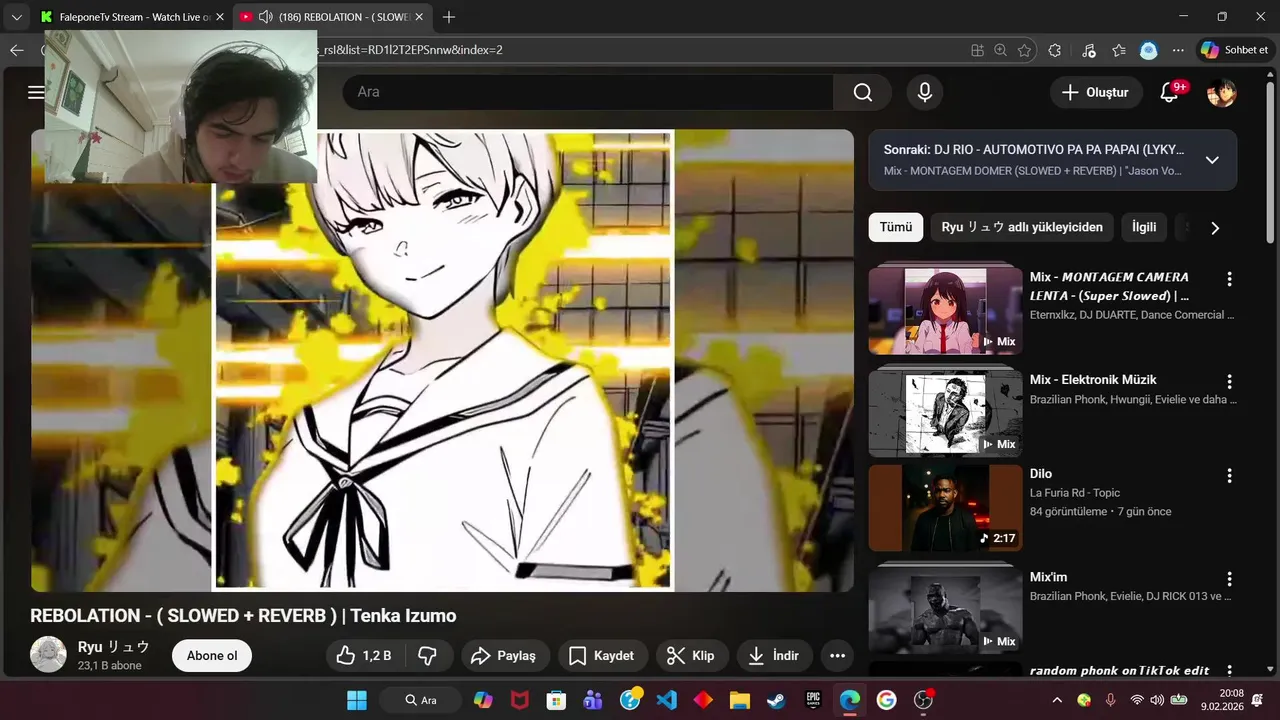Open more actions ellipsis under video

838,656
